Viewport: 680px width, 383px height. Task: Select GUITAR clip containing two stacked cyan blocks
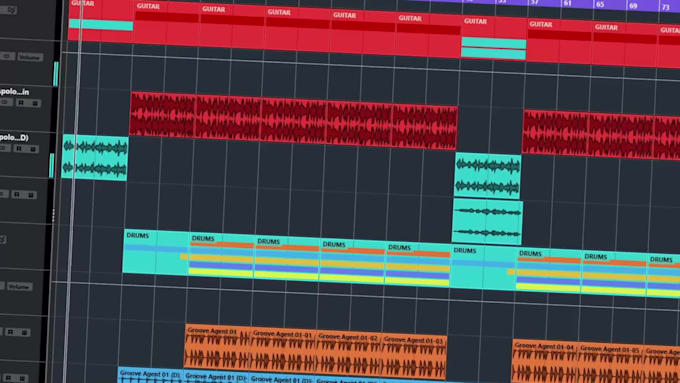[494, 38]
